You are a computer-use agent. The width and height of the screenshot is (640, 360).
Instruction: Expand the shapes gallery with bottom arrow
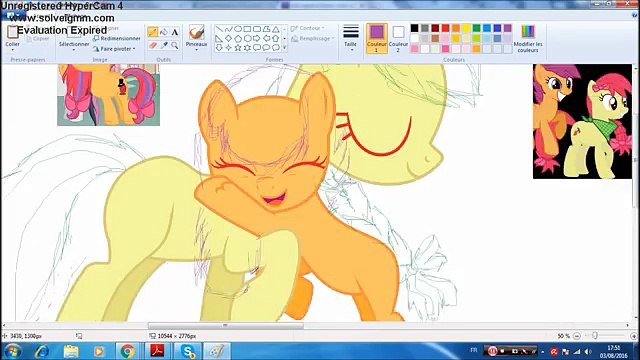[x=284, y=48]
